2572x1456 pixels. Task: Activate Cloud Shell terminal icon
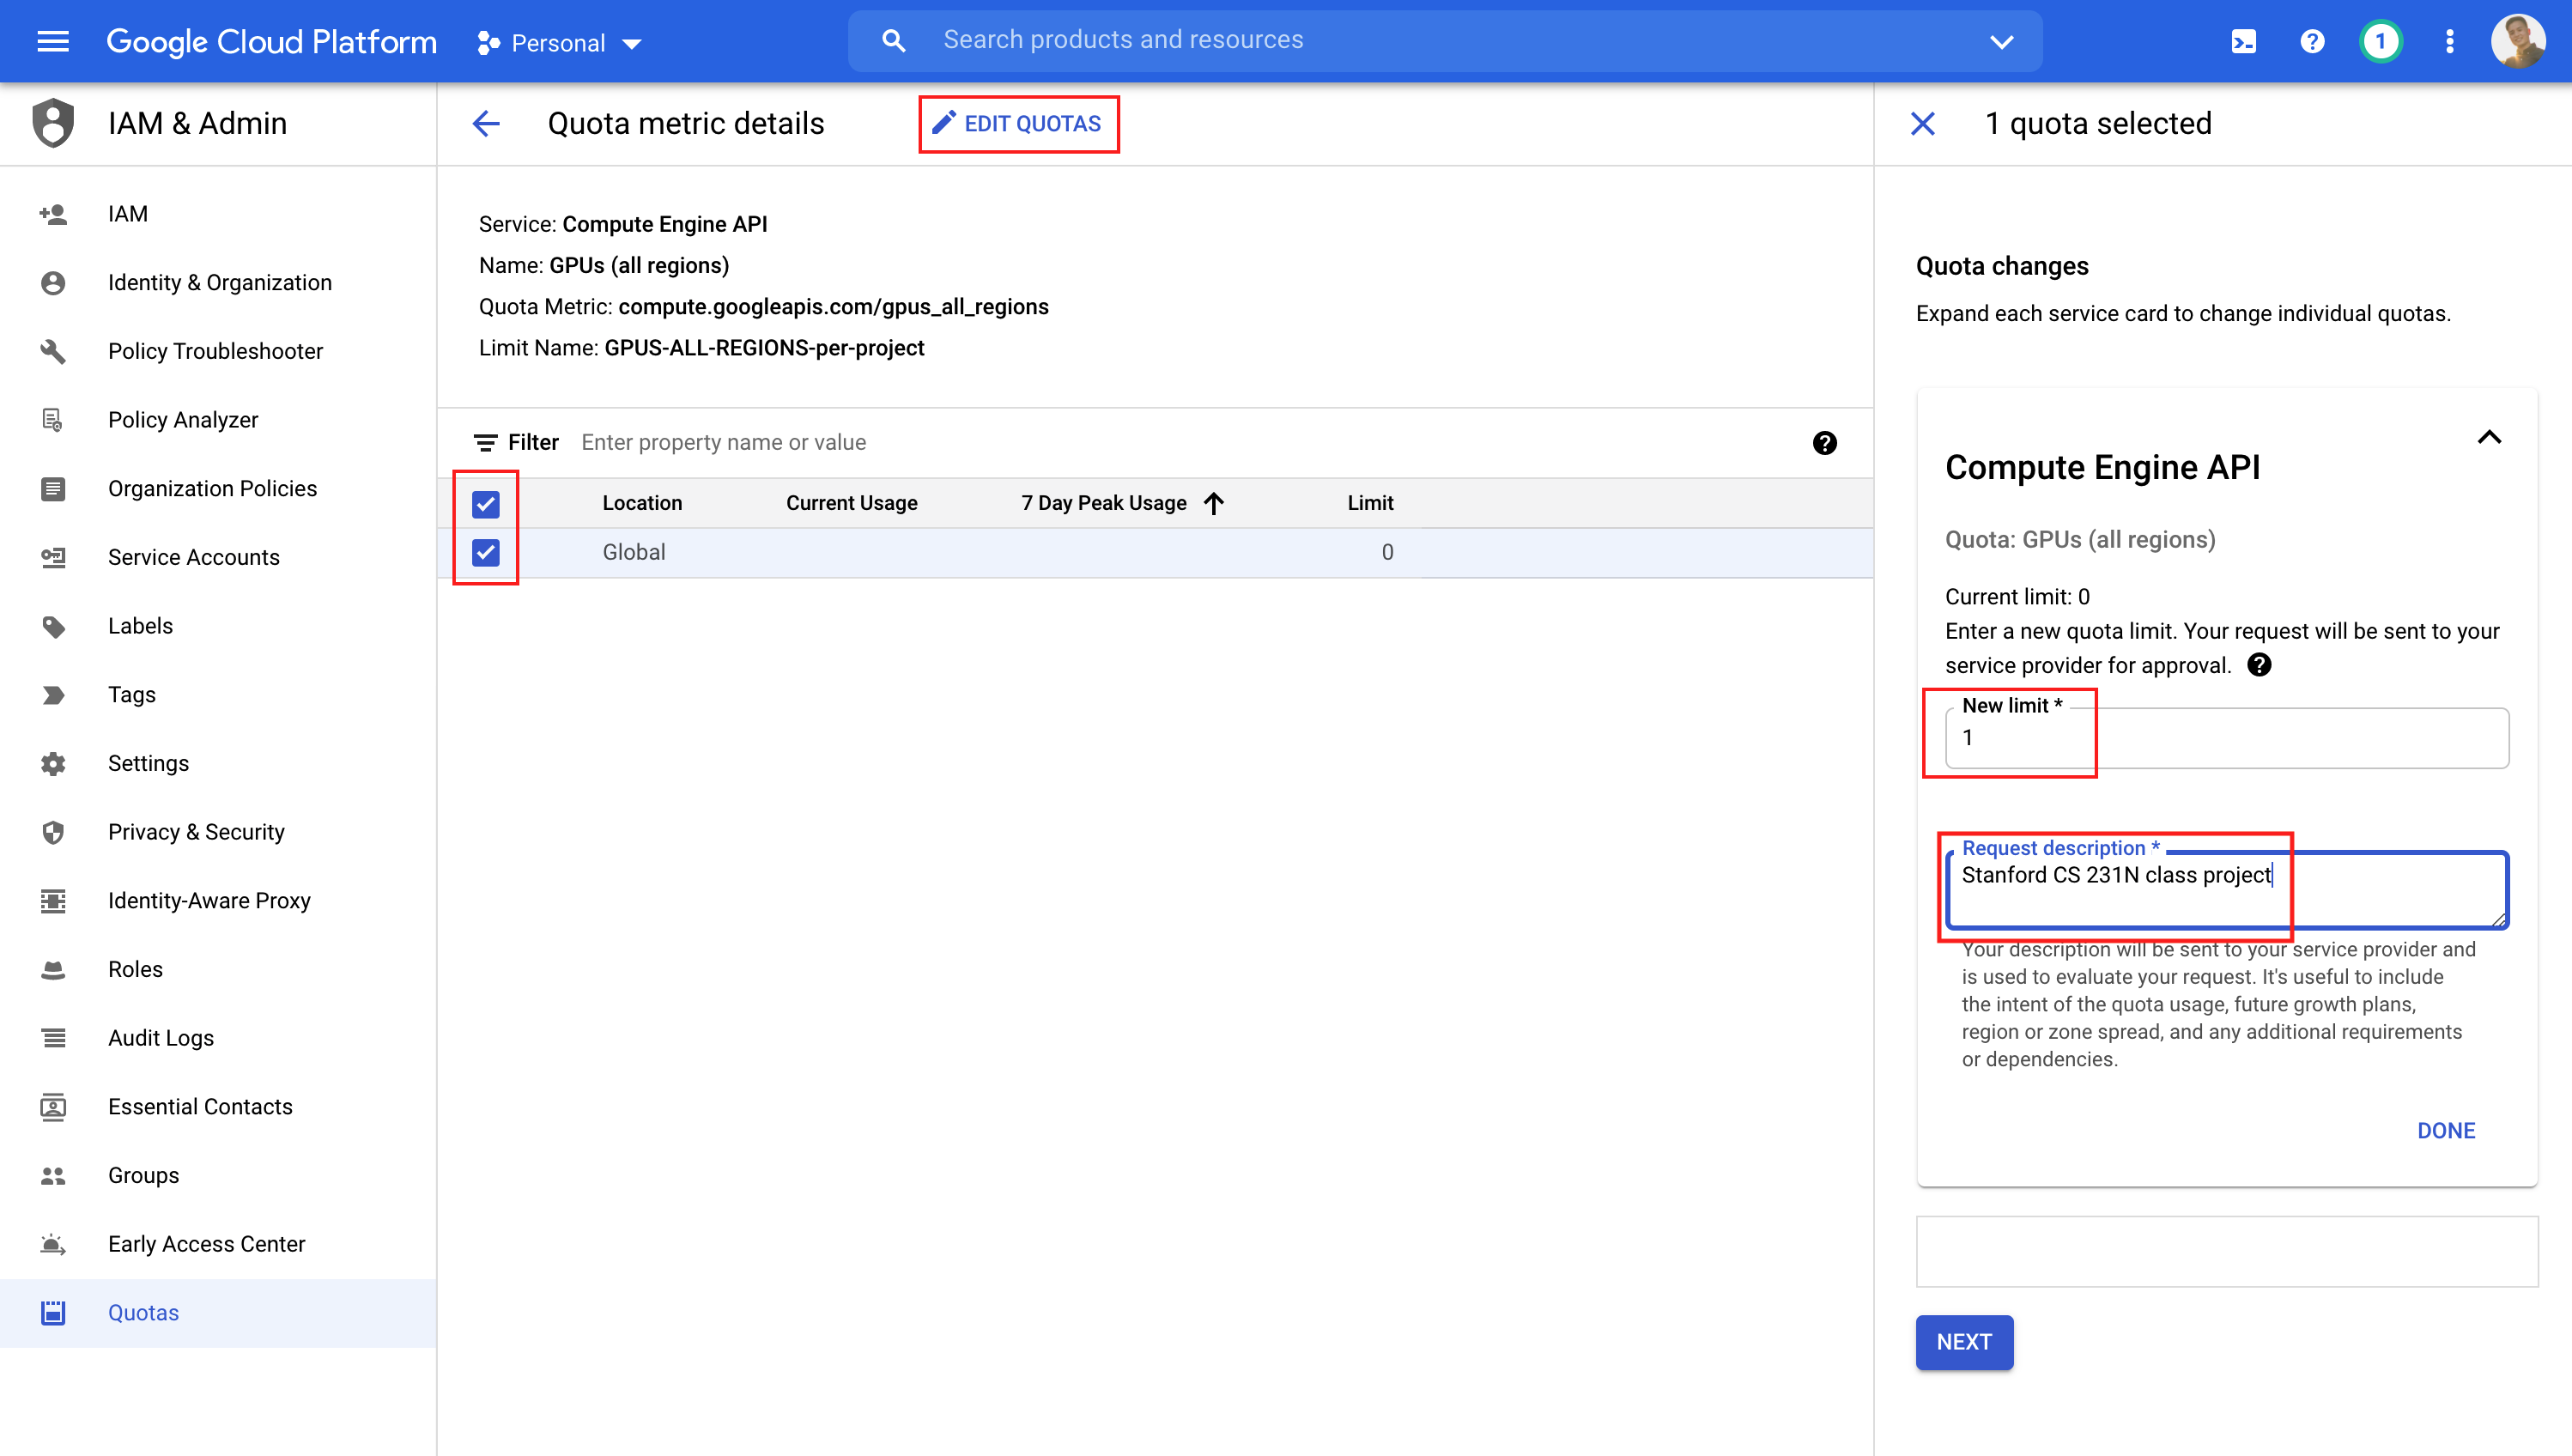coord(2243,41)
